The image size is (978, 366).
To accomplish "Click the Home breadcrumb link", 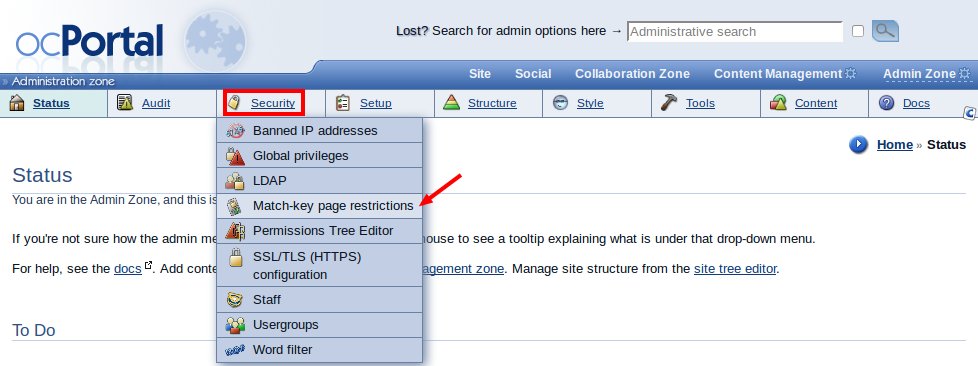I will pyautogui.click(x=894, y=145).
